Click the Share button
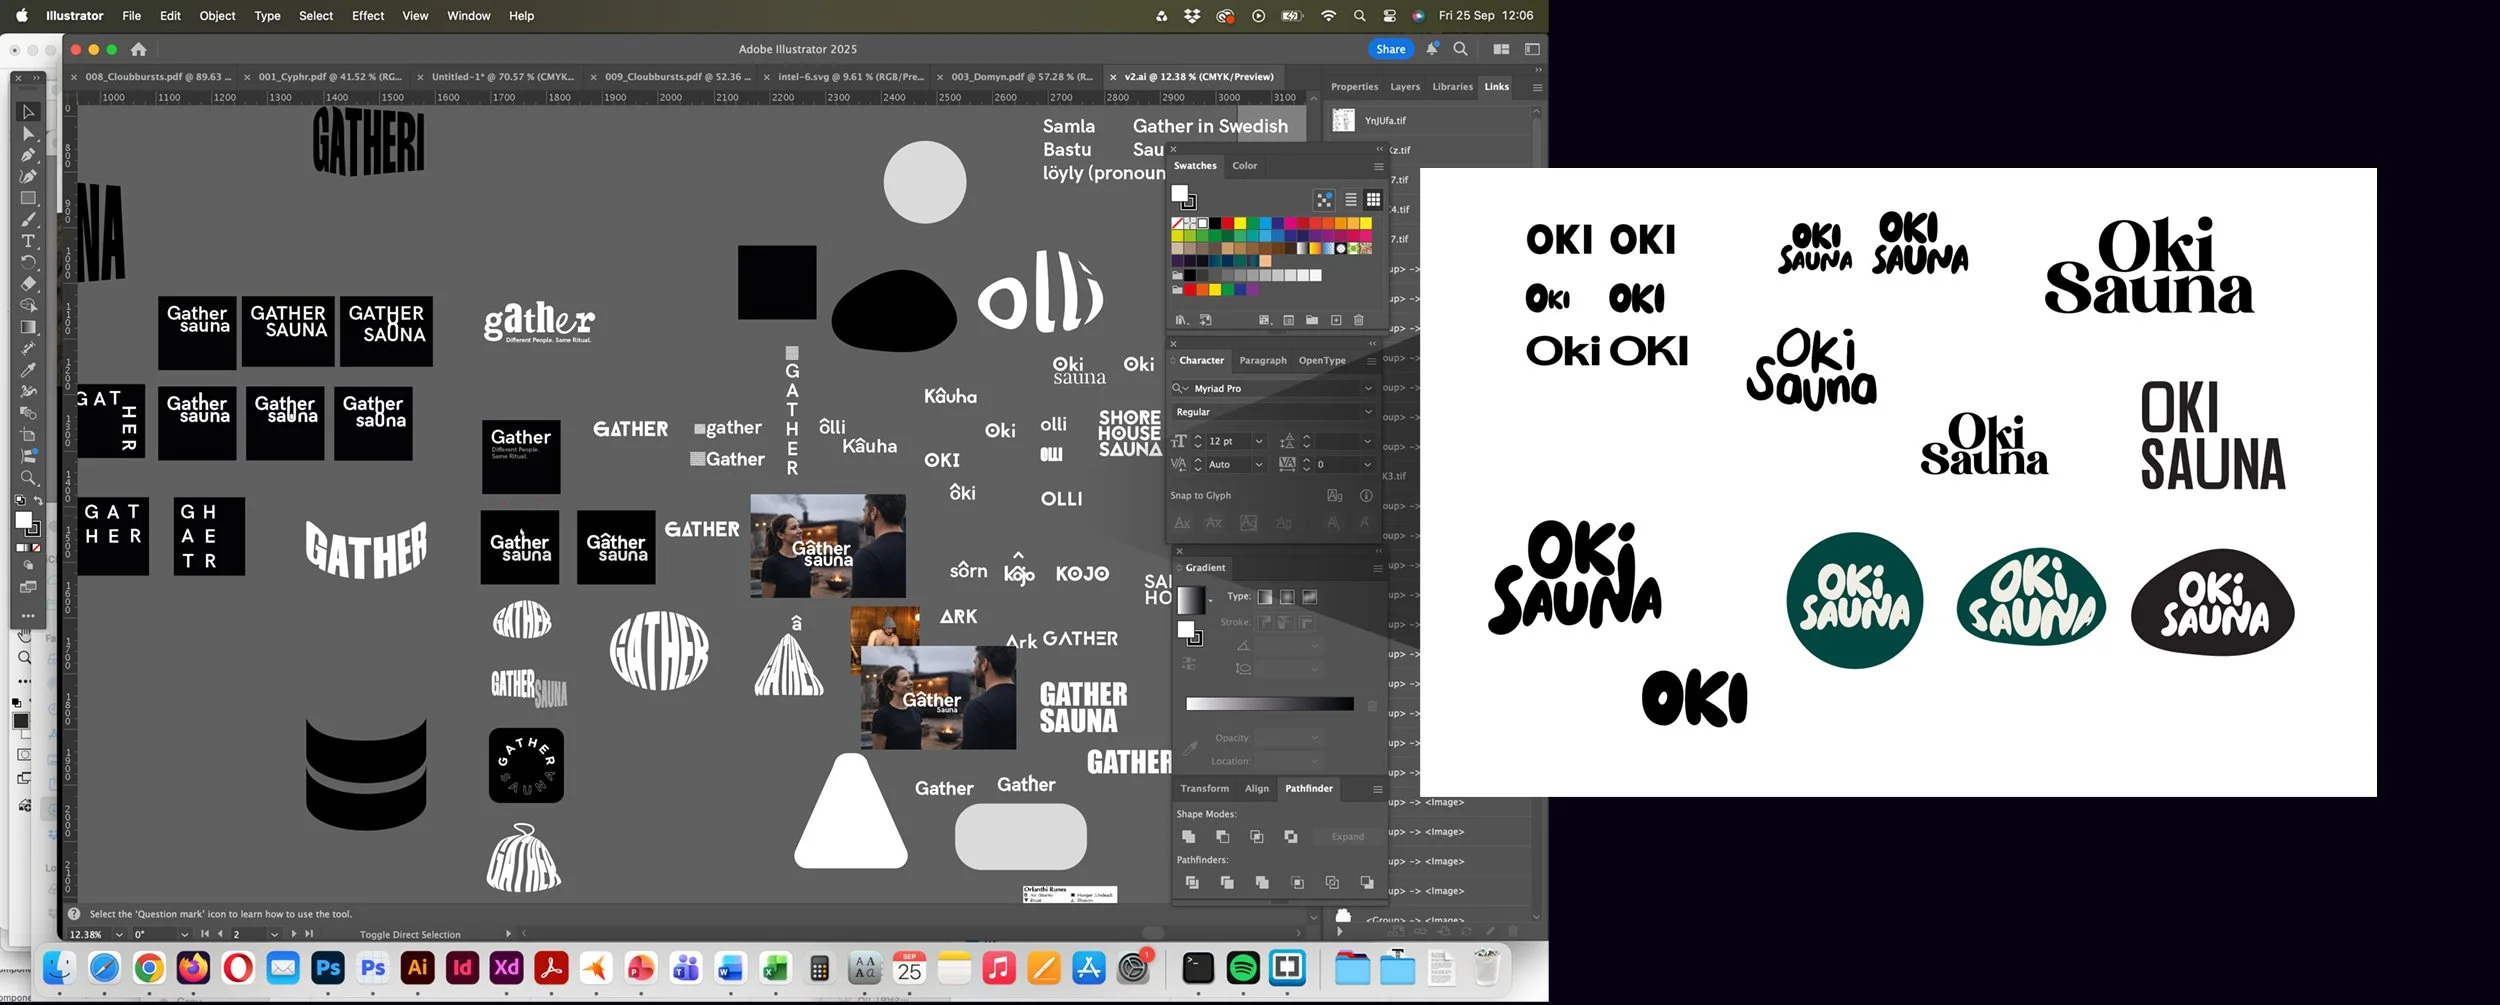Viewport: 2500px width, 1005px height. (1391, 49)
